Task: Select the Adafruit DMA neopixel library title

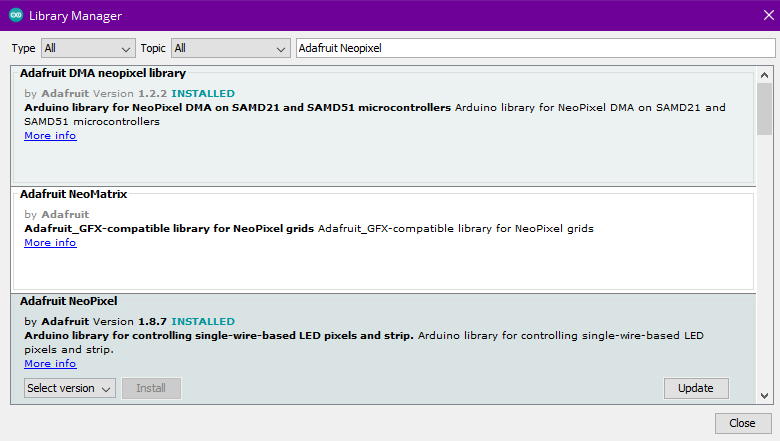Action: 103,73
